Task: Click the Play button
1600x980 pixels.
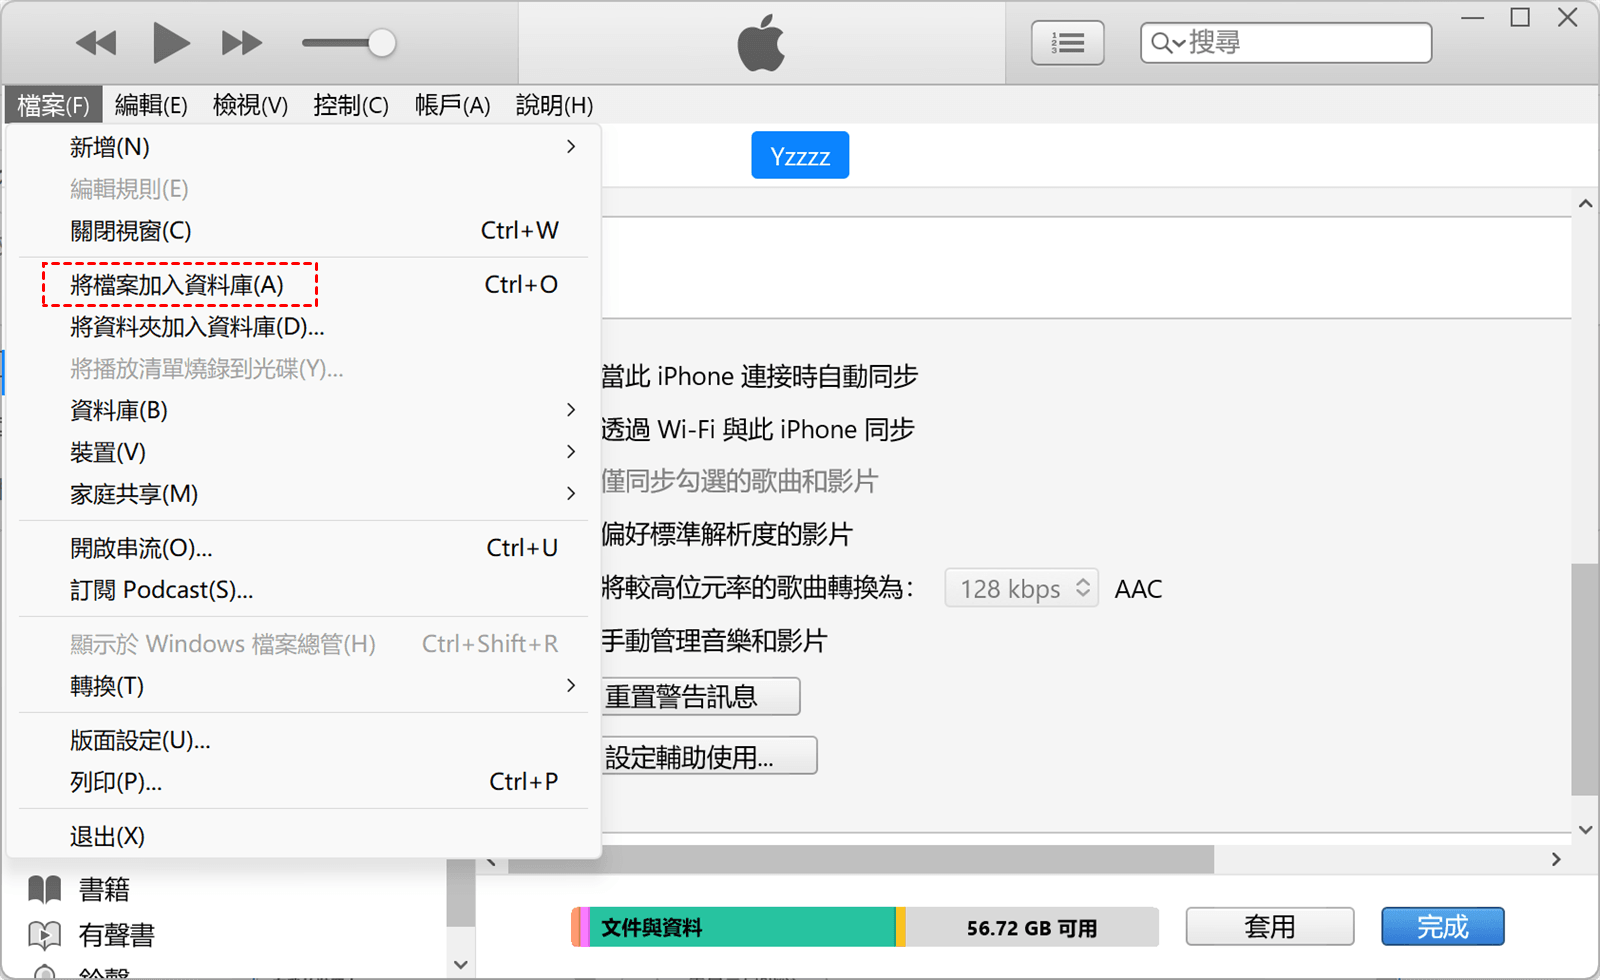Action: click(170, 43)
